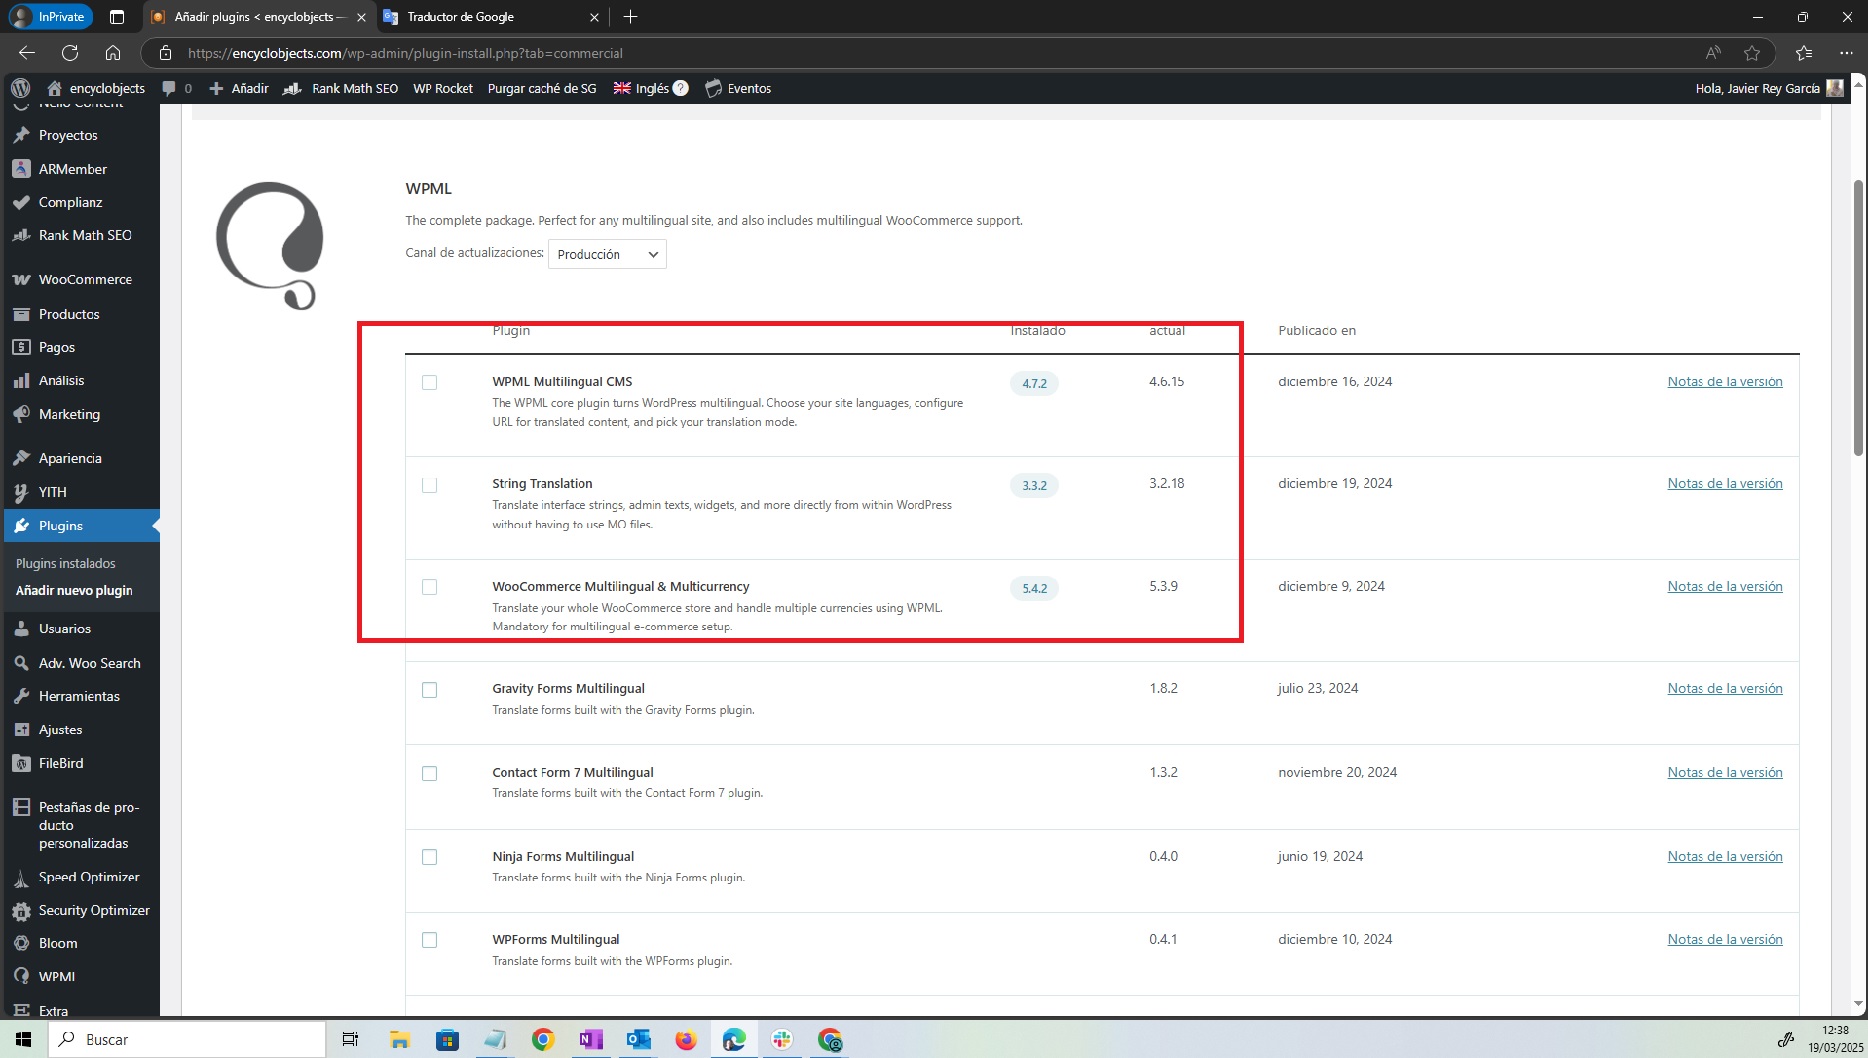Click the language help question mark

click(681, 88)
